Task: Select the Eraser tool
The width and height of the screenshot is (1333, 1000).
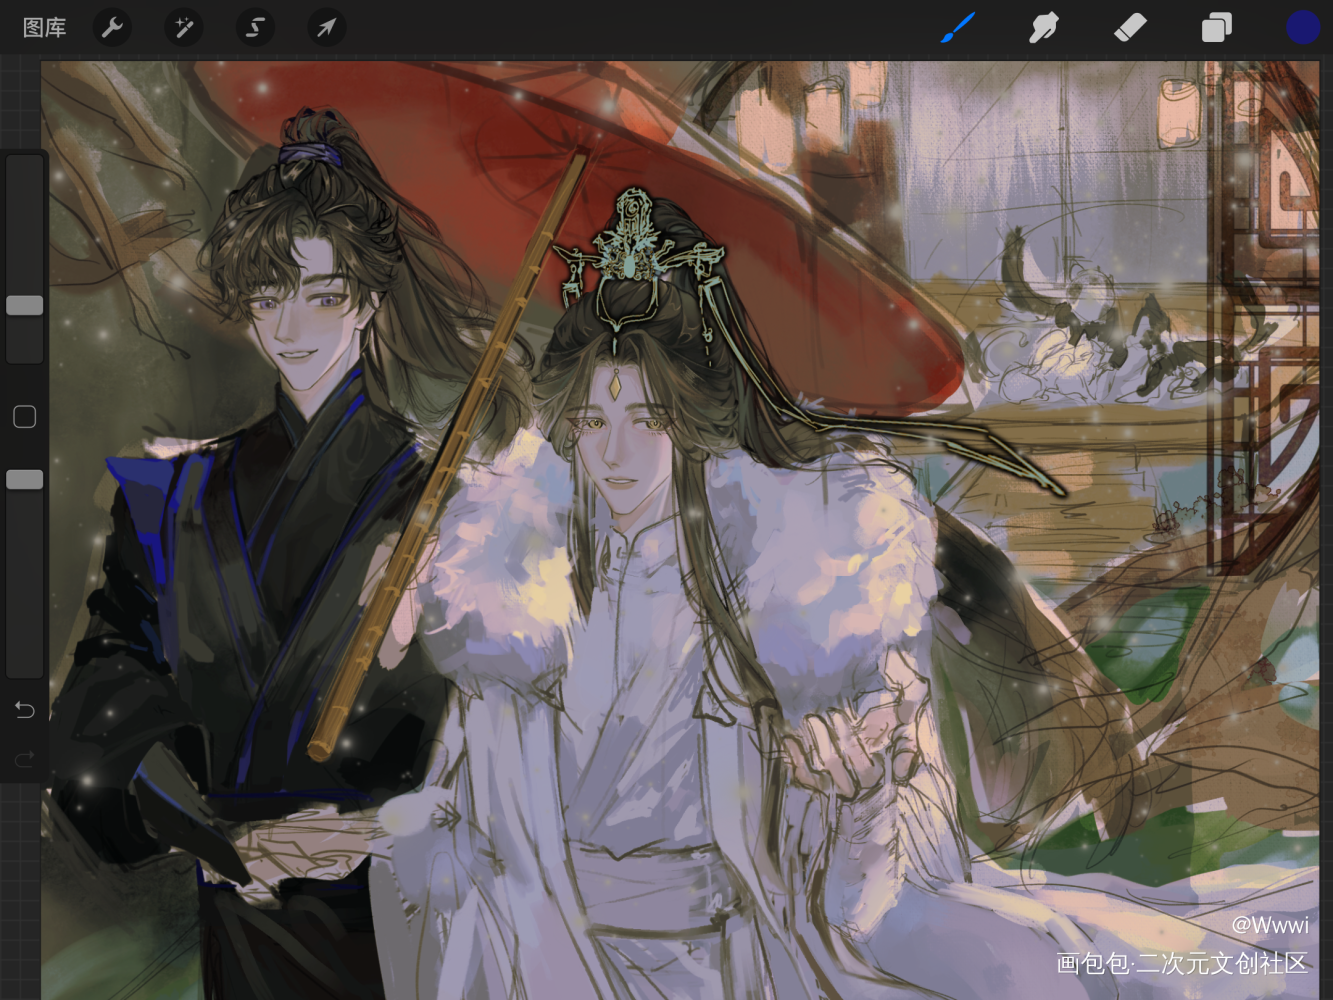Action: coord(1129,28)
